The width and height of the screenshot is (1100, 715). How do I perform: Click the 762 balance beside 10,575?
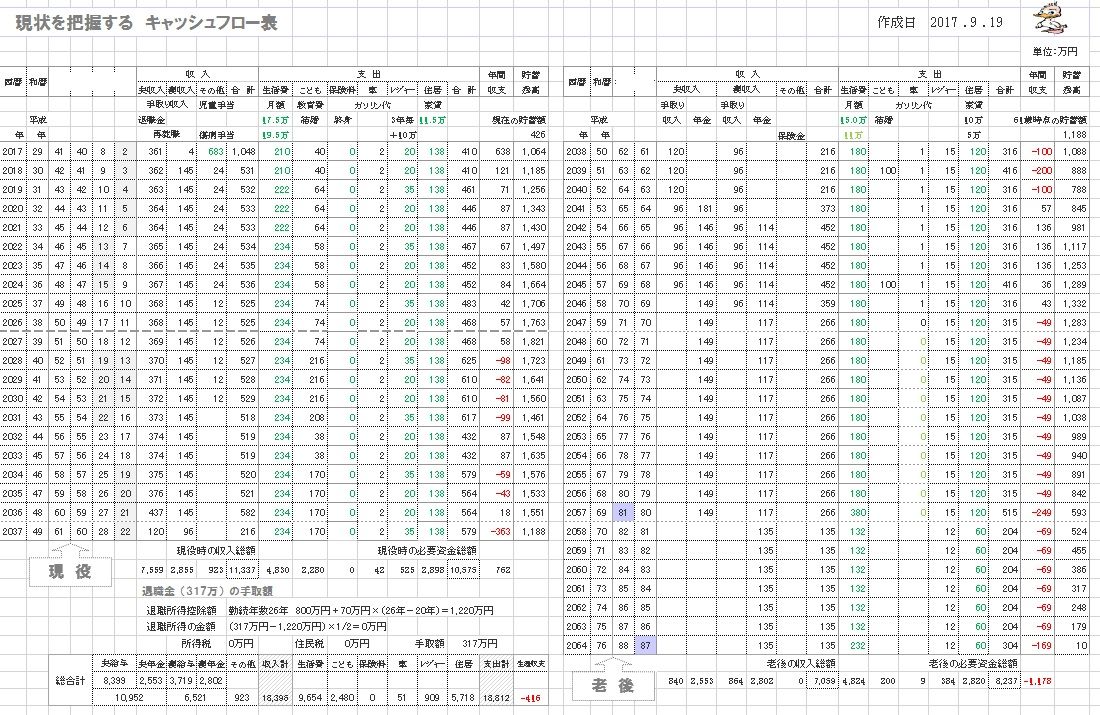tap(503, 570)
